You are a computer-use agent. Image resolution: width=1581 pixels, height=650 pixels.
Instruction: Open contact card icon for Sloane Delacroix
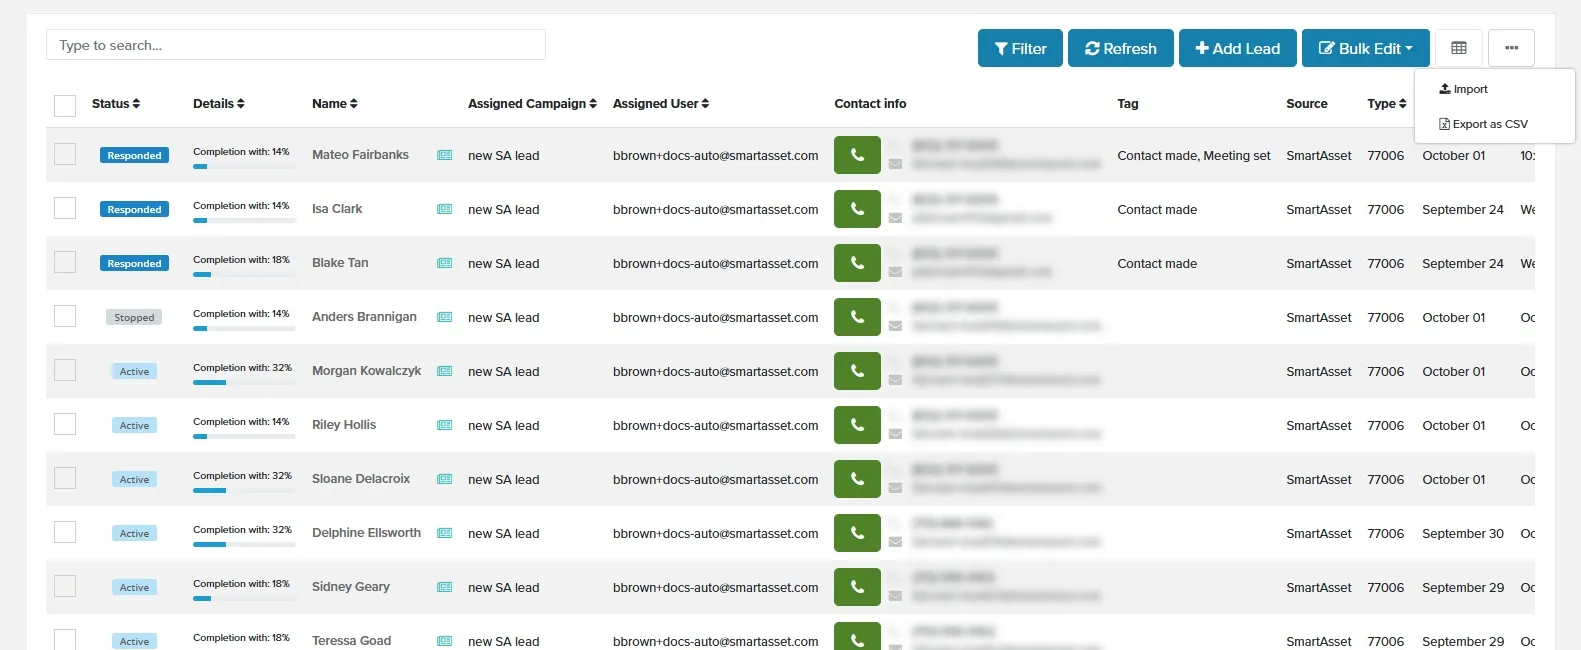pyautogui.click(x=445, y=479)
